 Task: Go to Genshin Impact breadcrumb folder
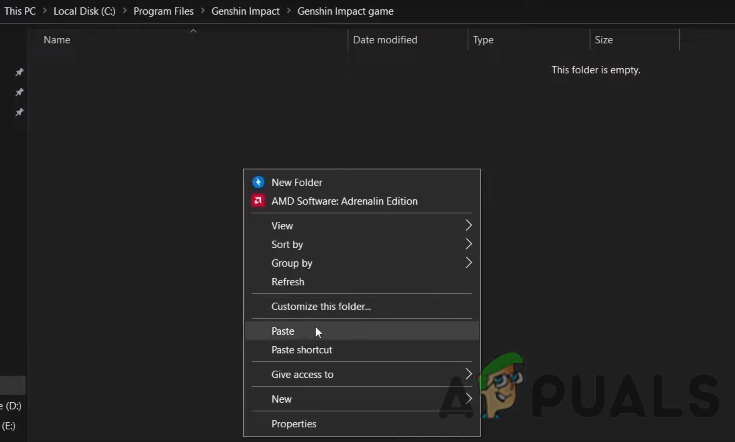coord(246,11)
